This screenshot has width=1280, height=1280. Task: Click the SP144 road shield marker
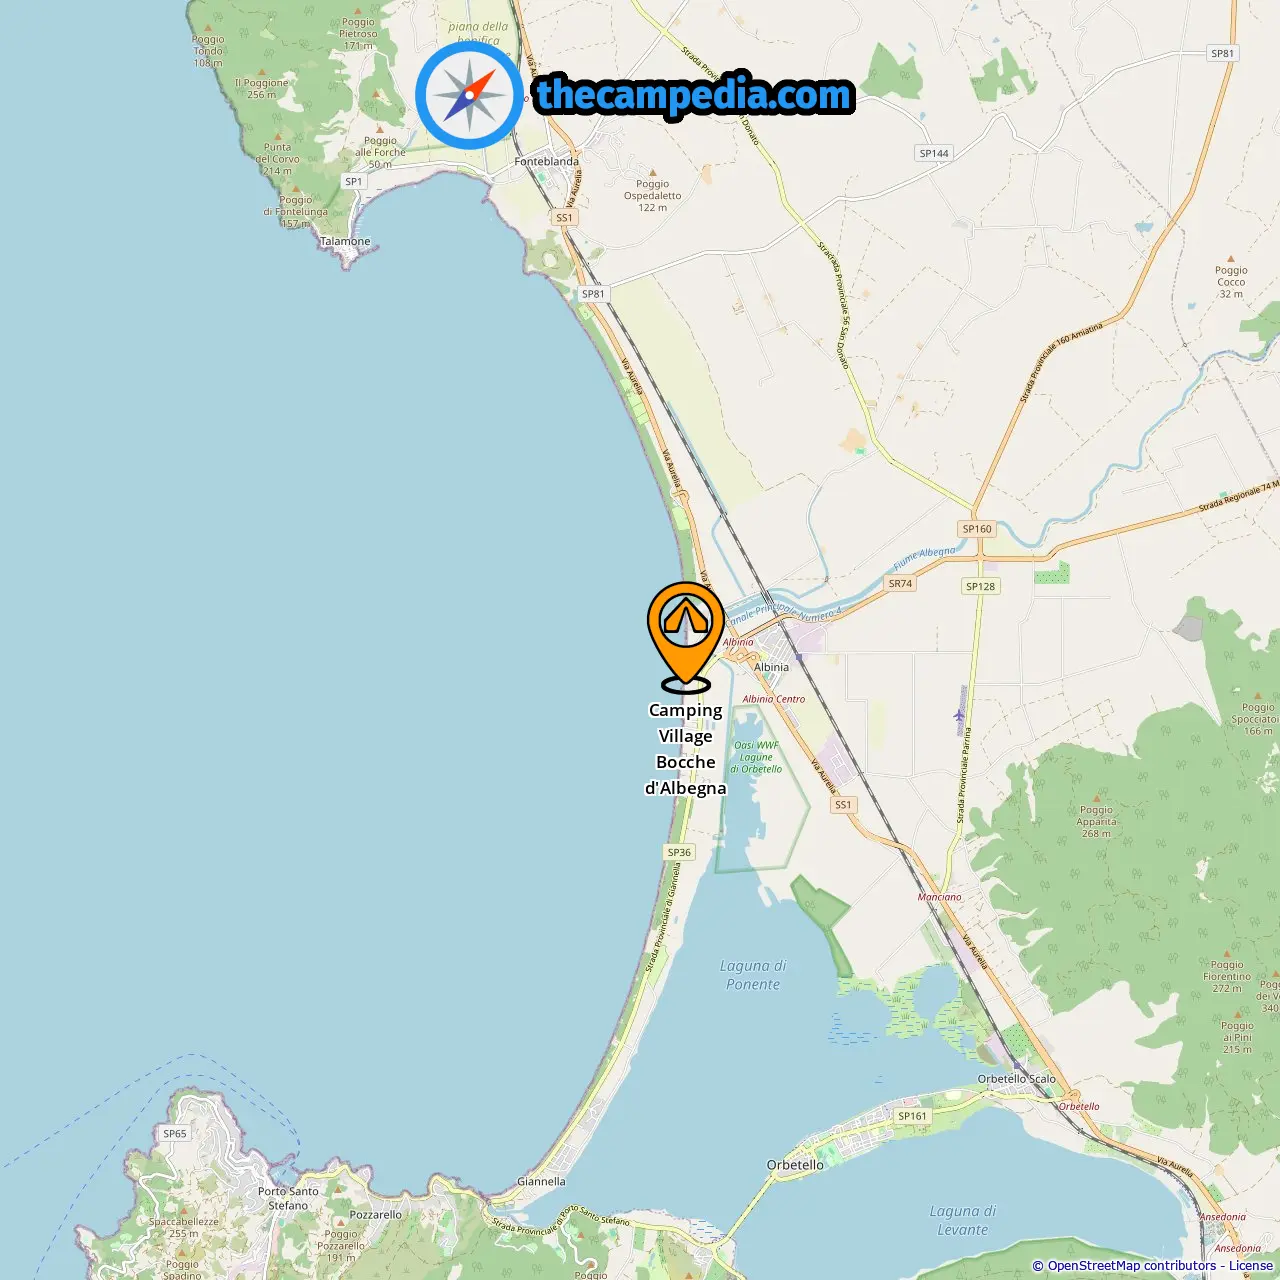934,153
